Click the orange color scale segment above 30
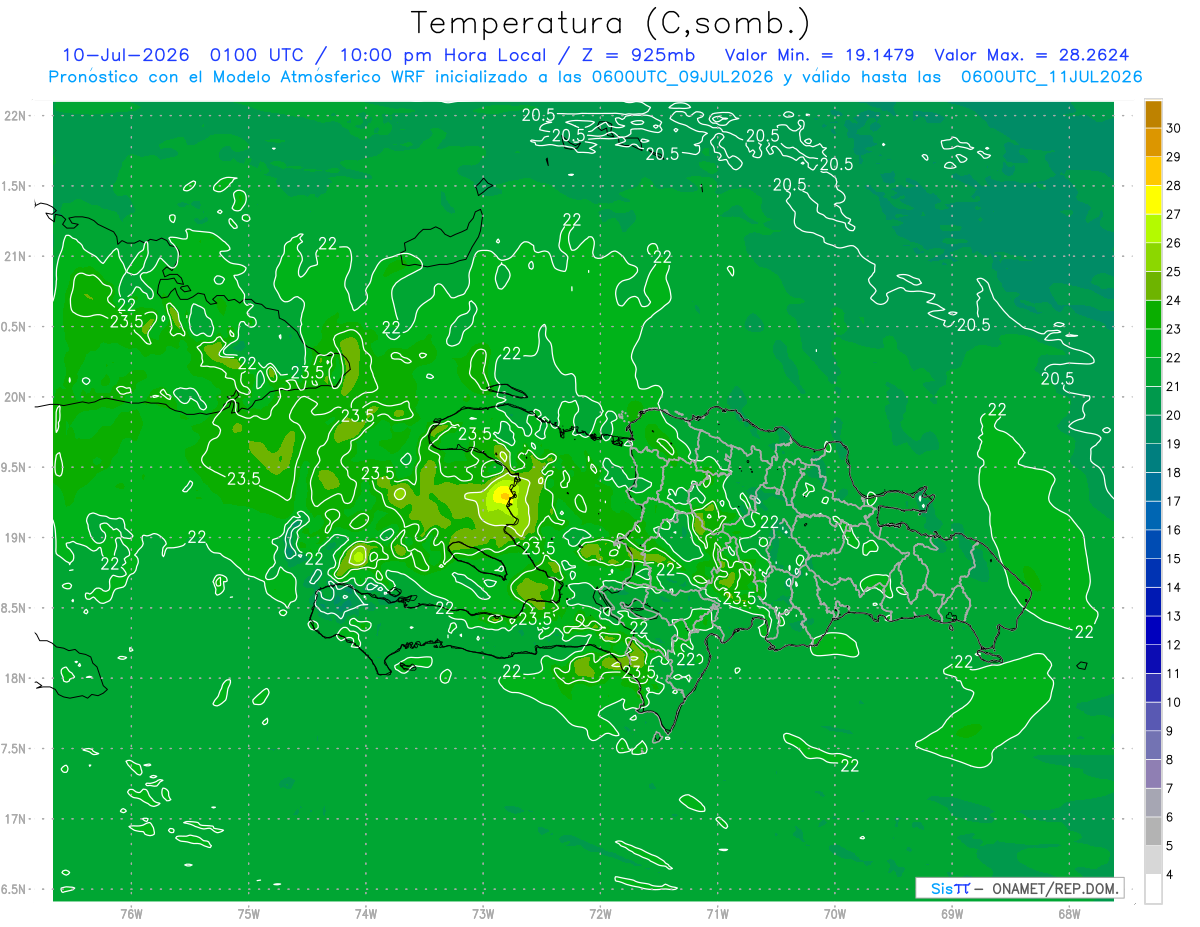 [x=1153, y=114]
